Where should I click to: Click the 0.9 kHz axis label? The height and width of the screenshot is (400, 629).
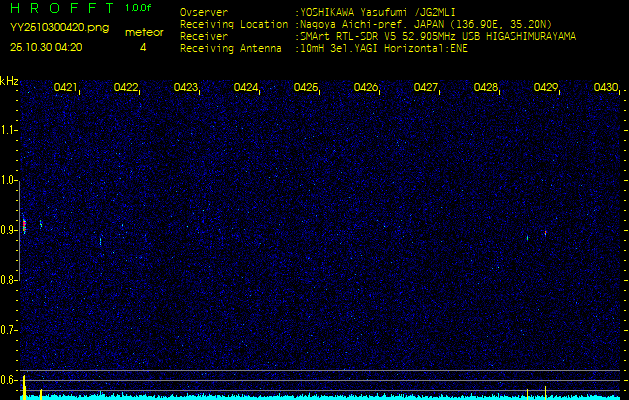point(8,230)
